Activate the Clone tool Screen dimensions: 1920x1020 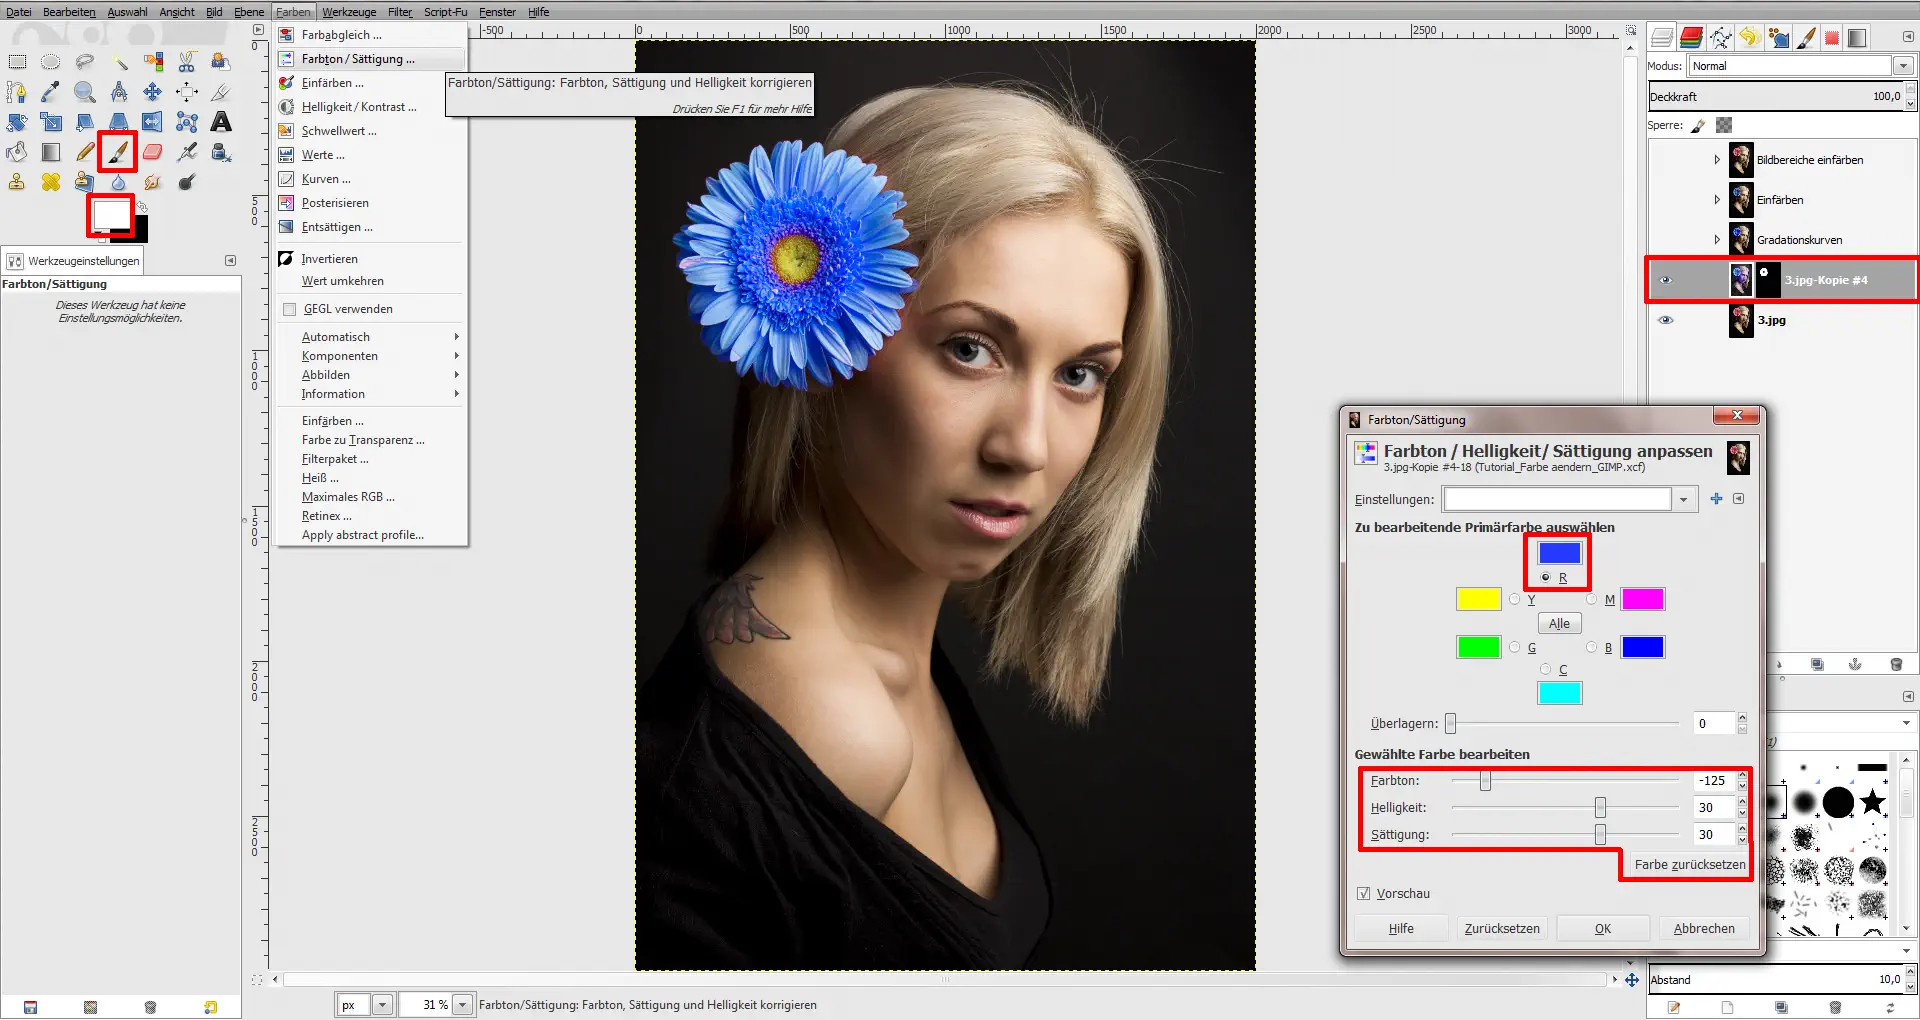pos(16,182)
